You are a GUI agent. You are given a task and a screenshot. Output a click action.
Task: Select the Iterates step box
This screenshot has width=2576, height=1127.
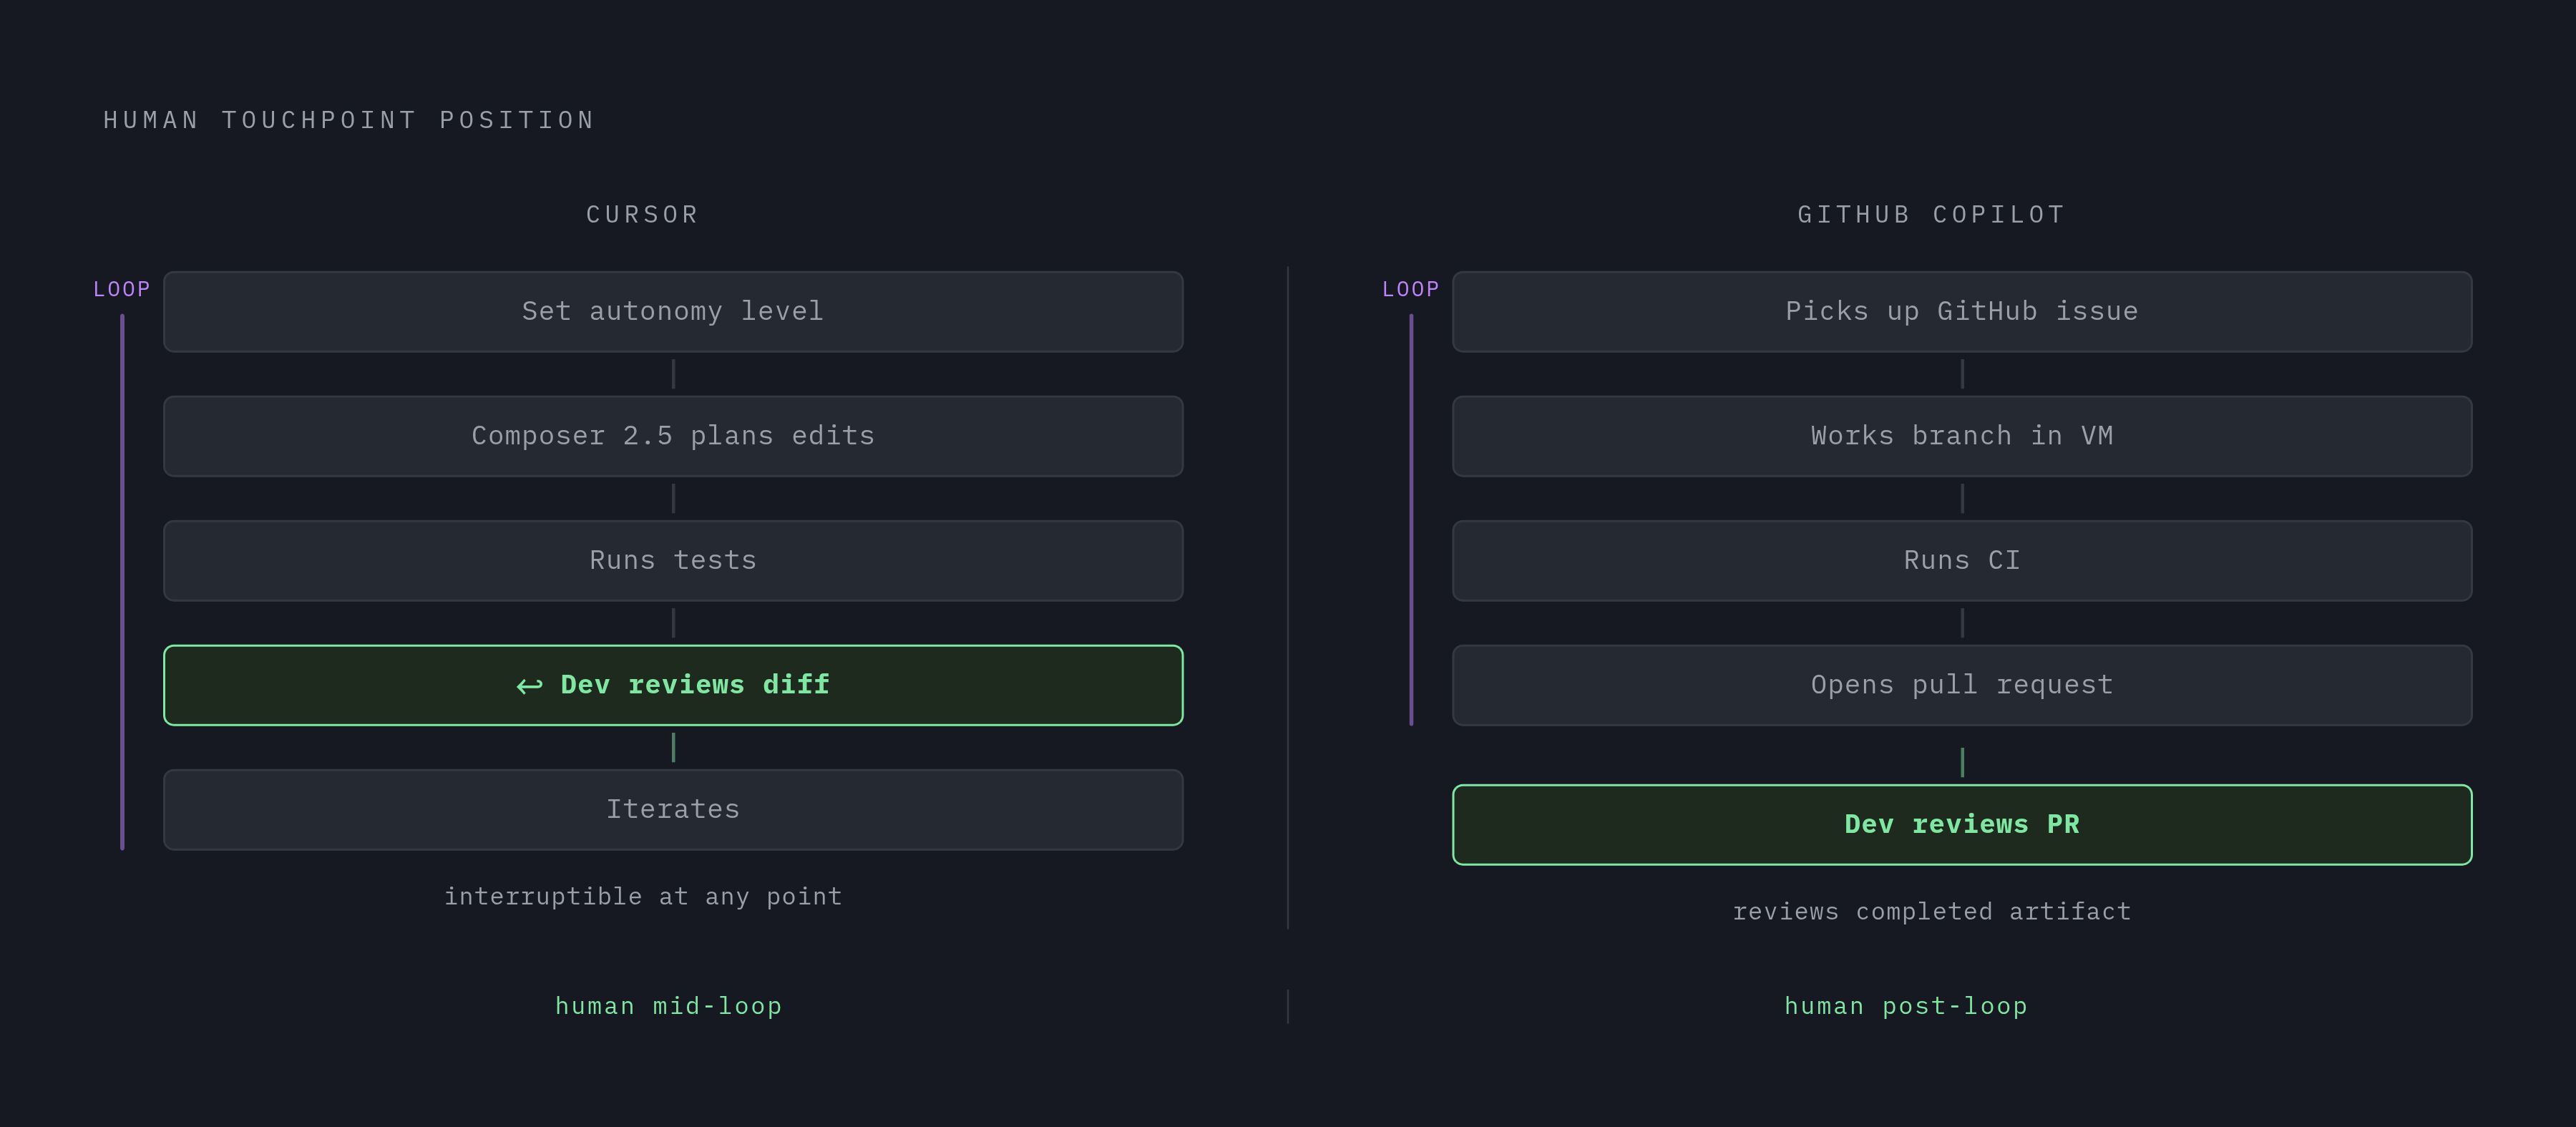click(673, 809)
